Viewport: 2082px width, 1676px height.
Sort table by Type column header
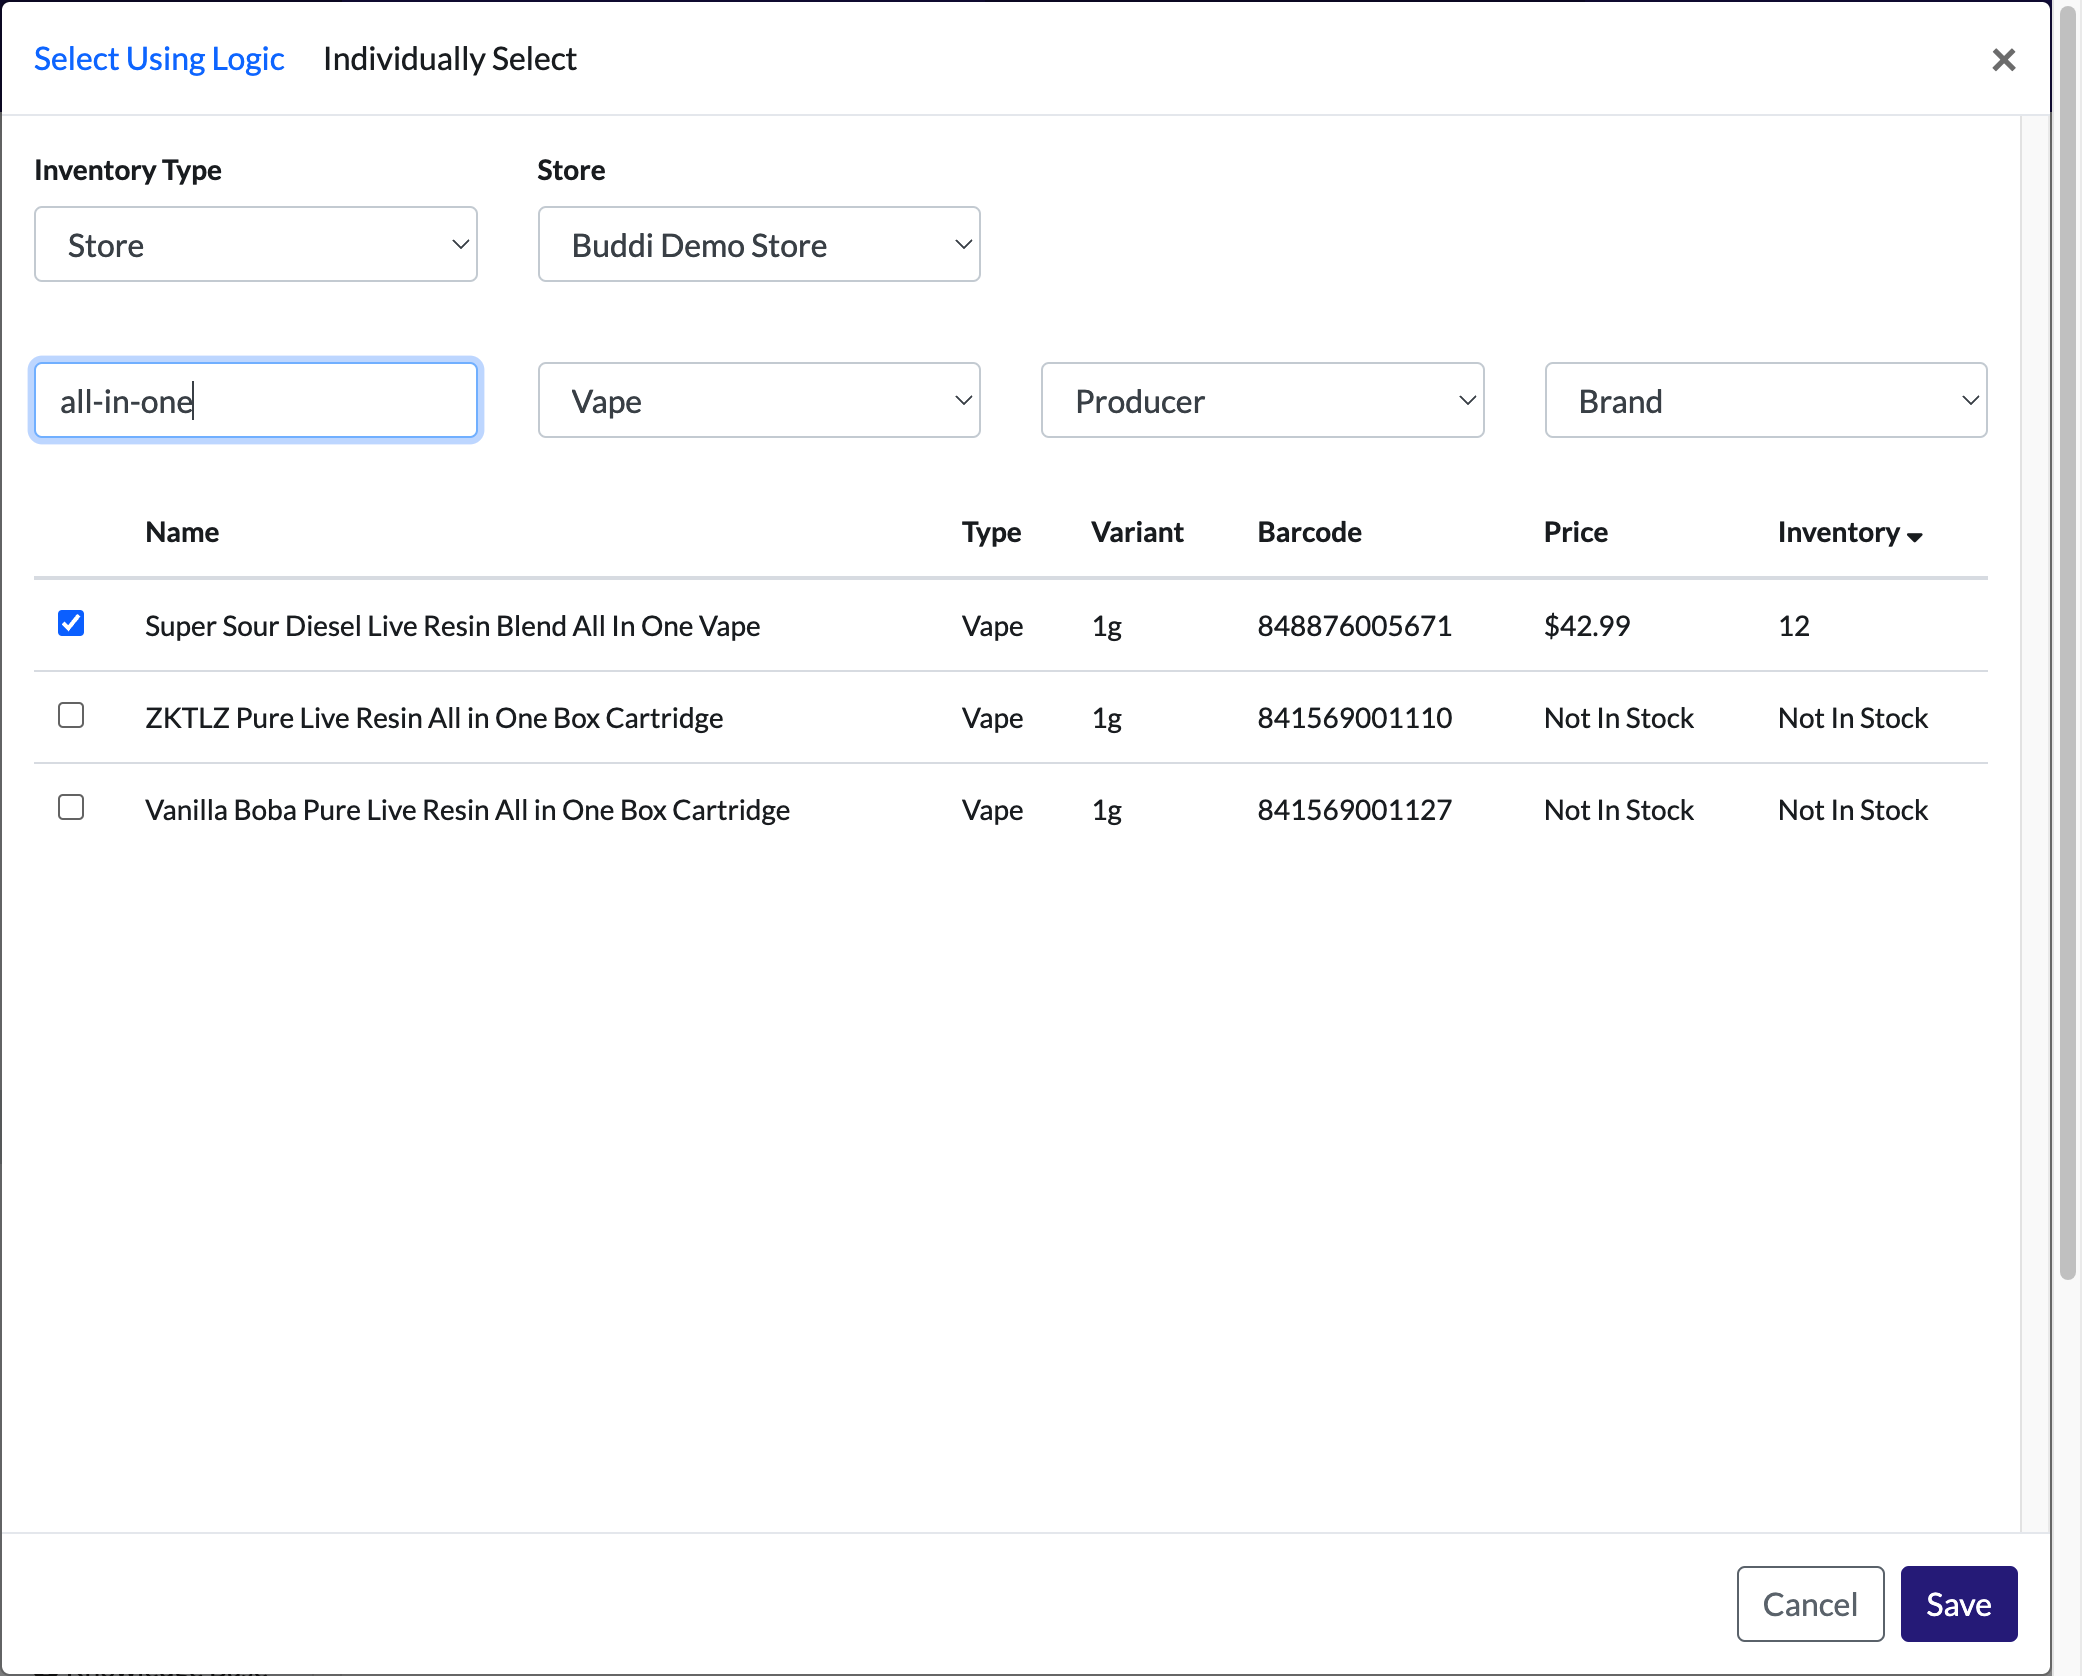tap(991, 532)
